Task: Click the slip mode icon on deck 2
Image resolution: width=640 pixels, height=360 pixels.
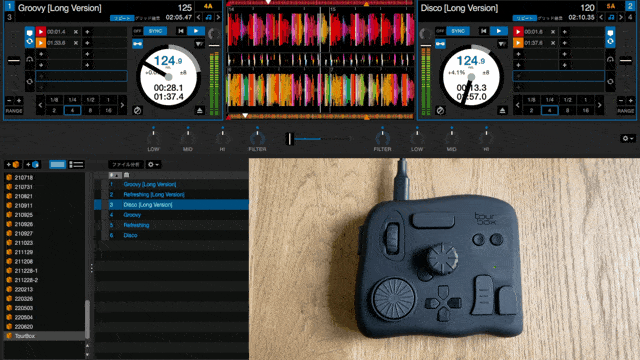Action: [x=440, y=111]
